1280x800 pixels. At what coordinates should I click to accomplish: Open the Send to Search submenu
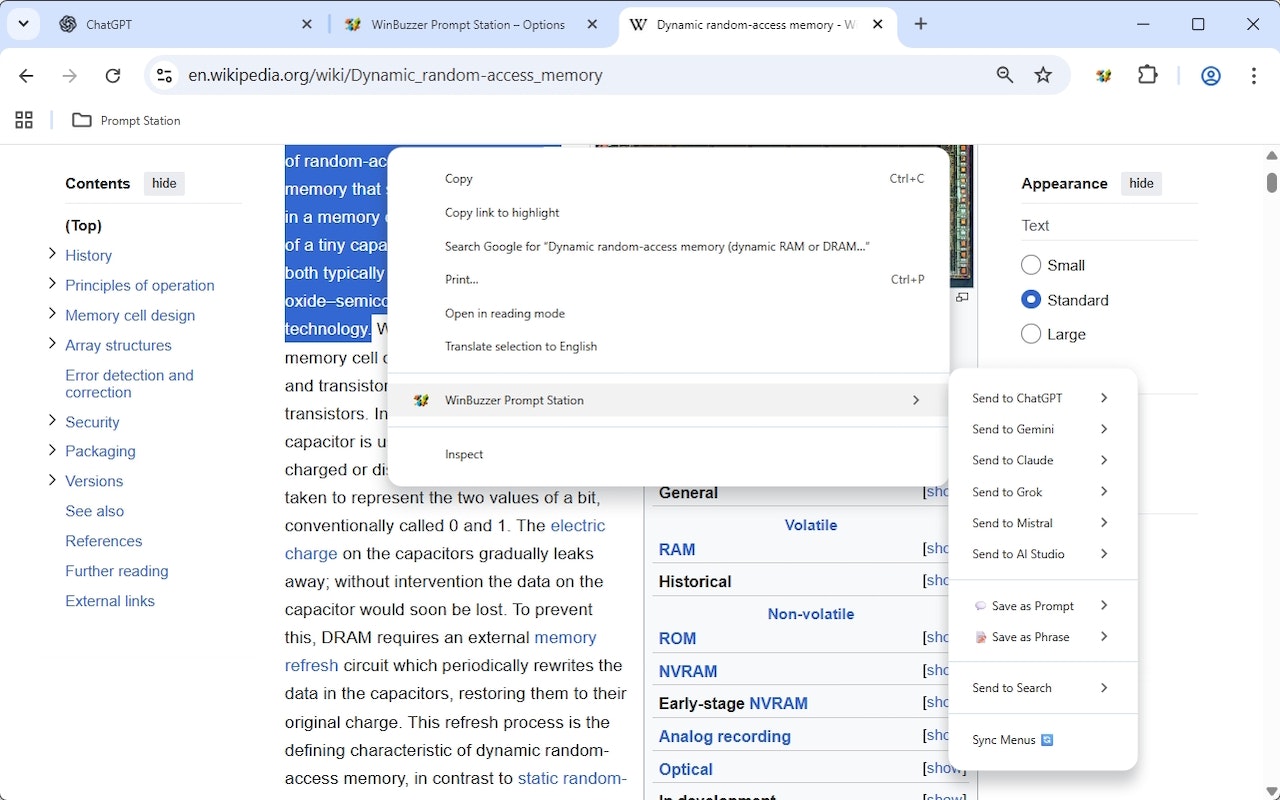click(1042, 688)
